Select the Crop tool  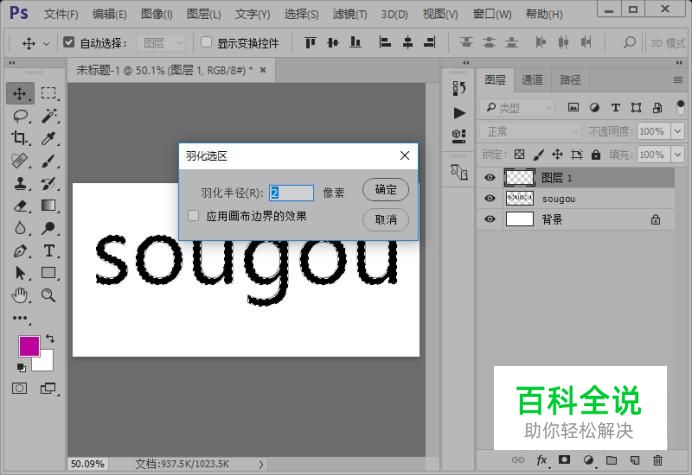20,138
